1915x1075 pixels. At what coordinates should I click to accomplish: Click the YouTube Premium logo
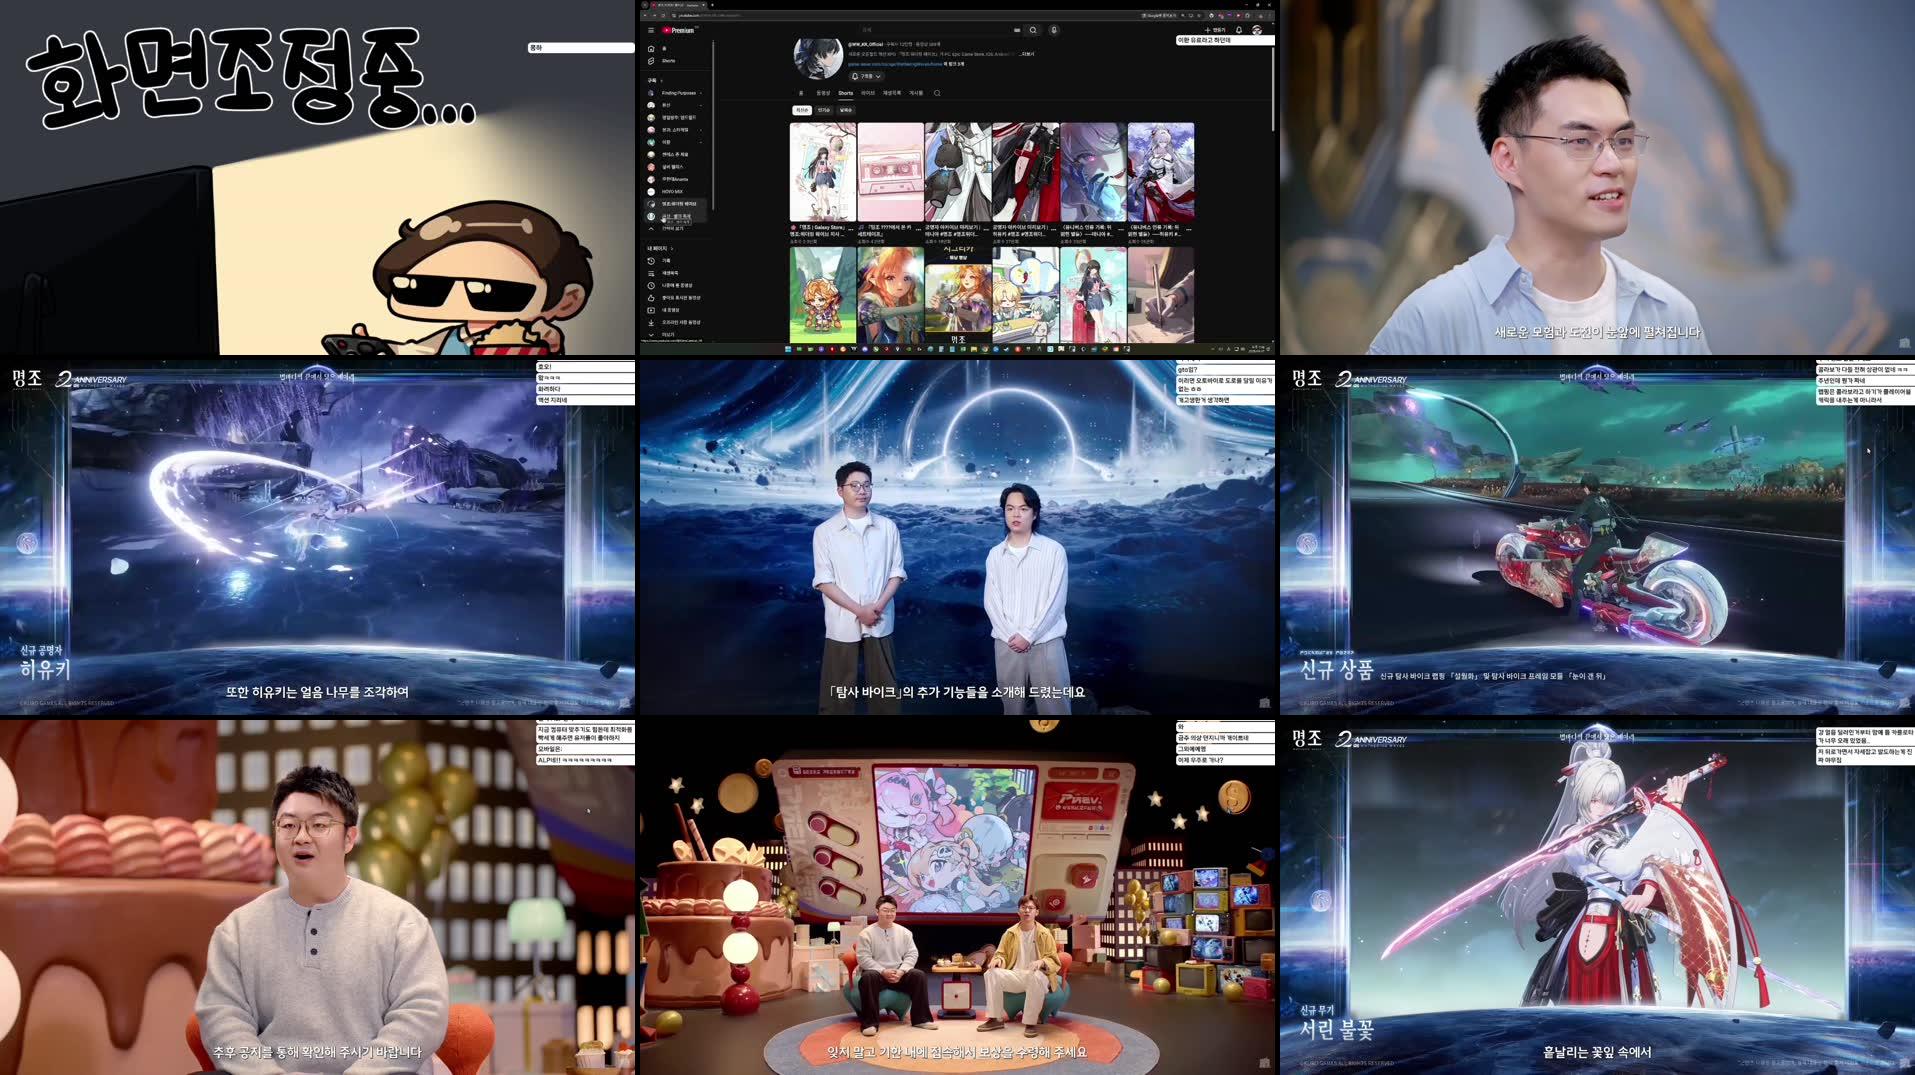point(678,30)
